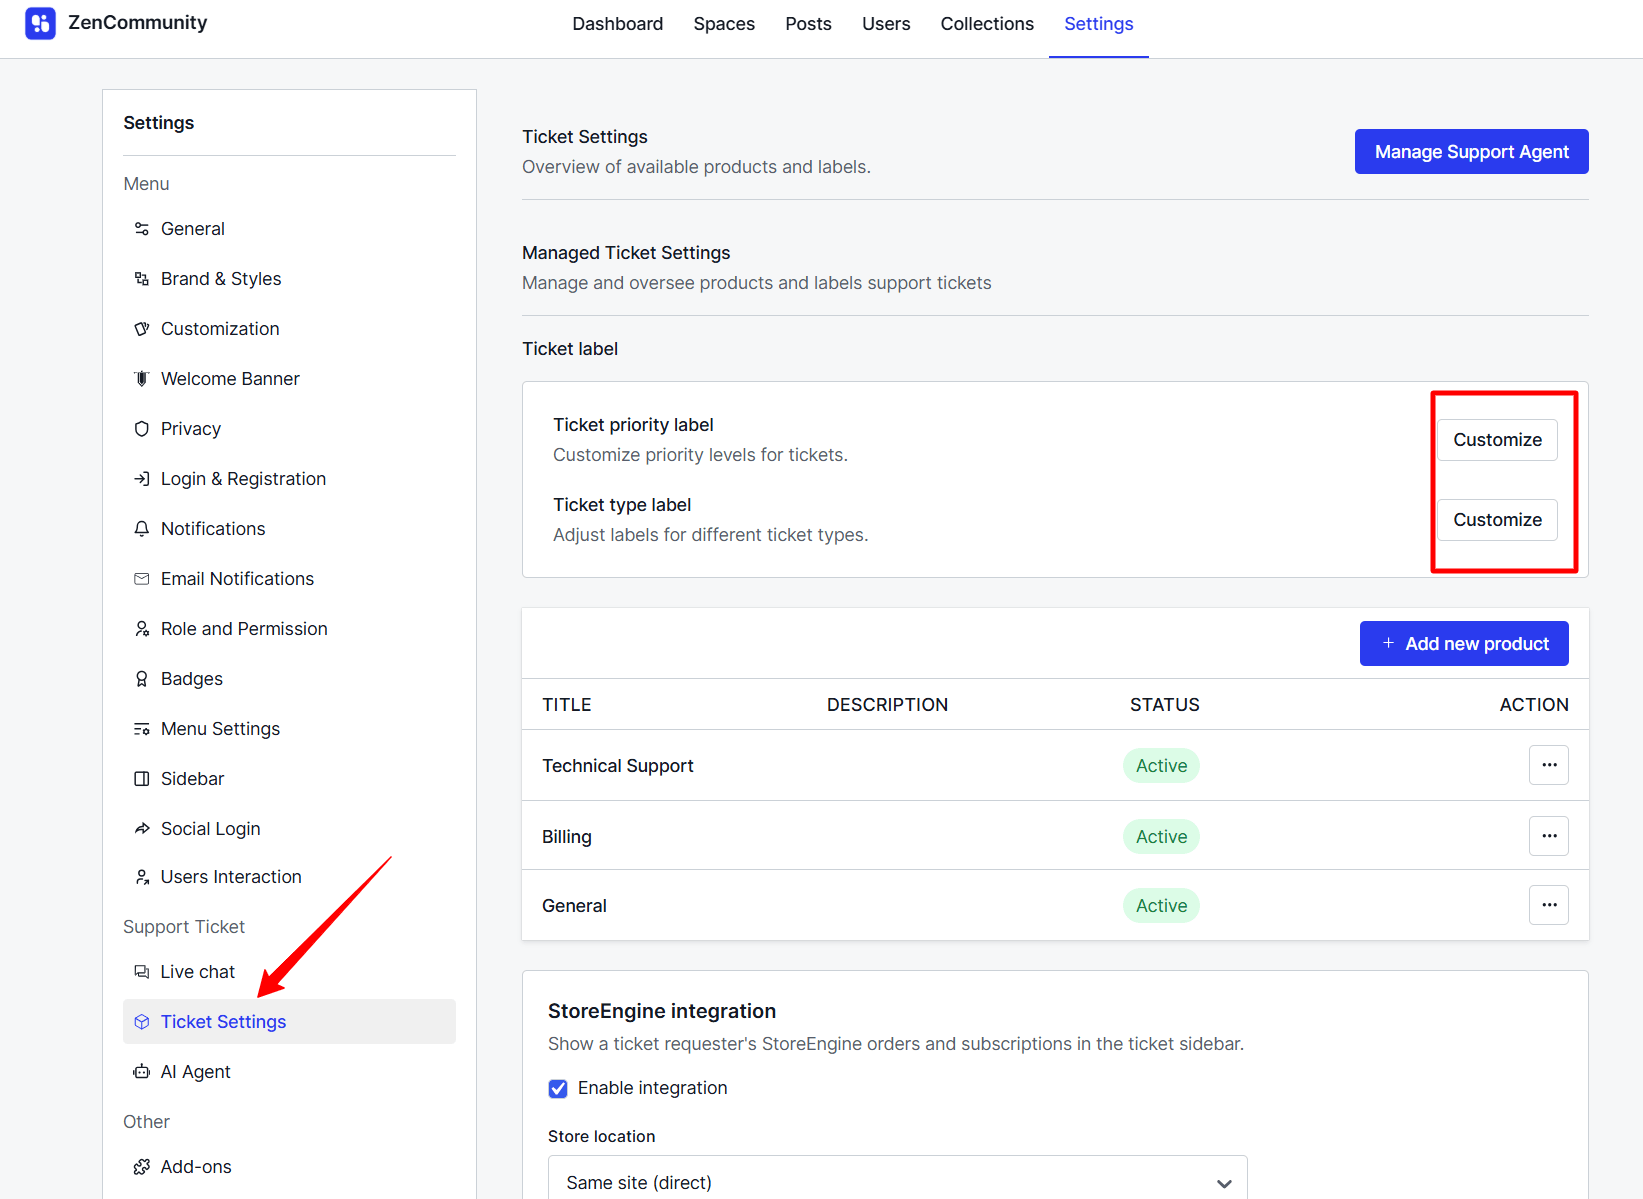Screen dimensions: 1643x1199
Task: Click the AI Agent robot icon
Action: tap(142, 1072)
